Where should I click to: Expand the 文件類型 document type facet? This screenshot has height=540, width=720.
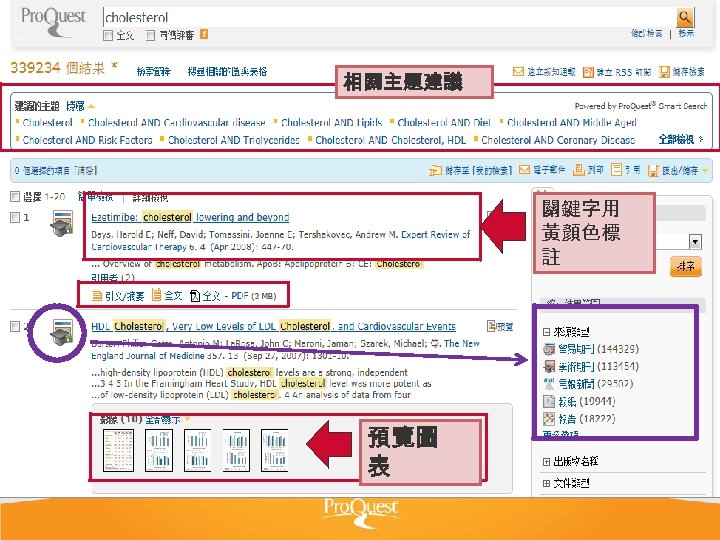click(x=546, y=483)
